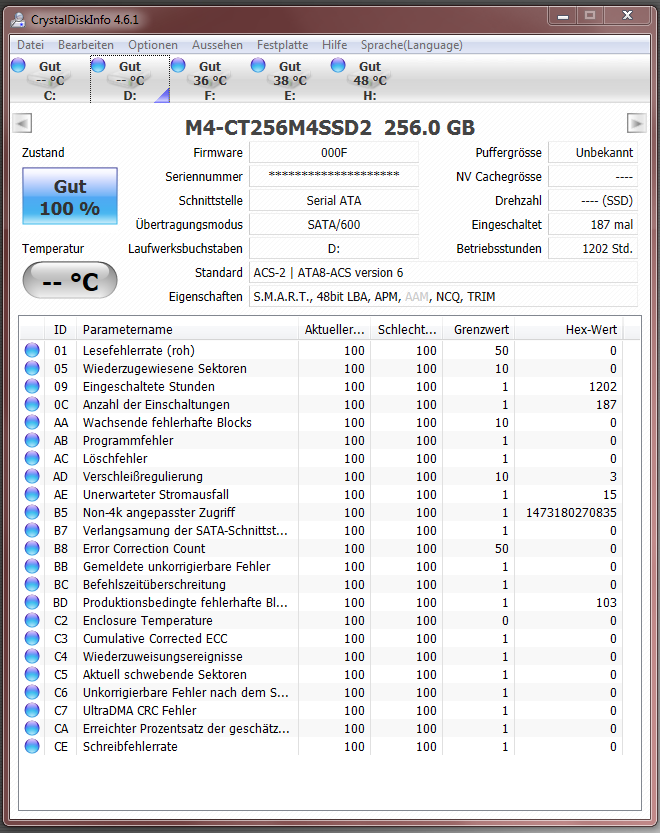Image resolution: width=660 pixels, height=833 pixels.
Task: Click status orb for Anzahl der Einschaltungen
Action: [32, 404]
